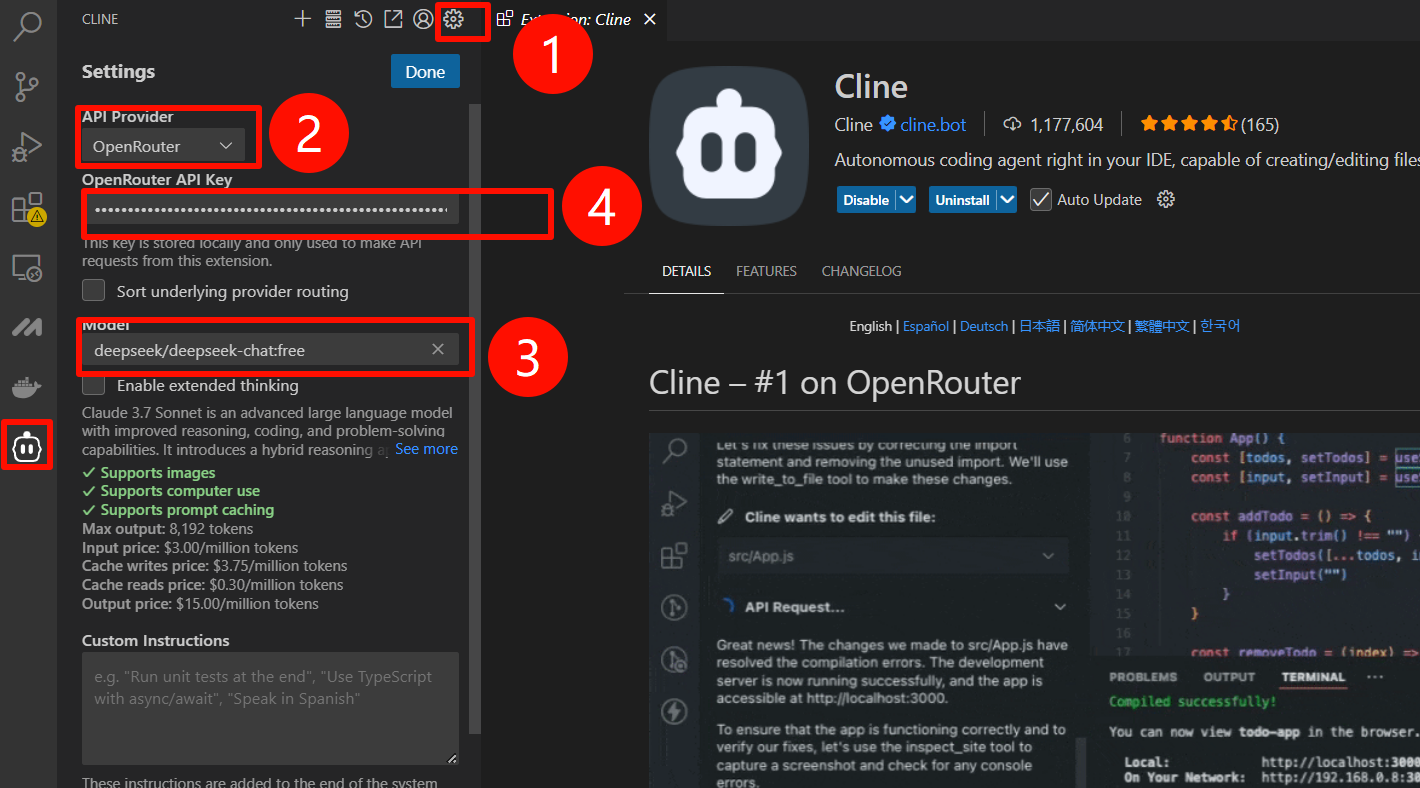Click See more in model description
This screenshot has height=788, width=1420.
click(x=426, y=449)
